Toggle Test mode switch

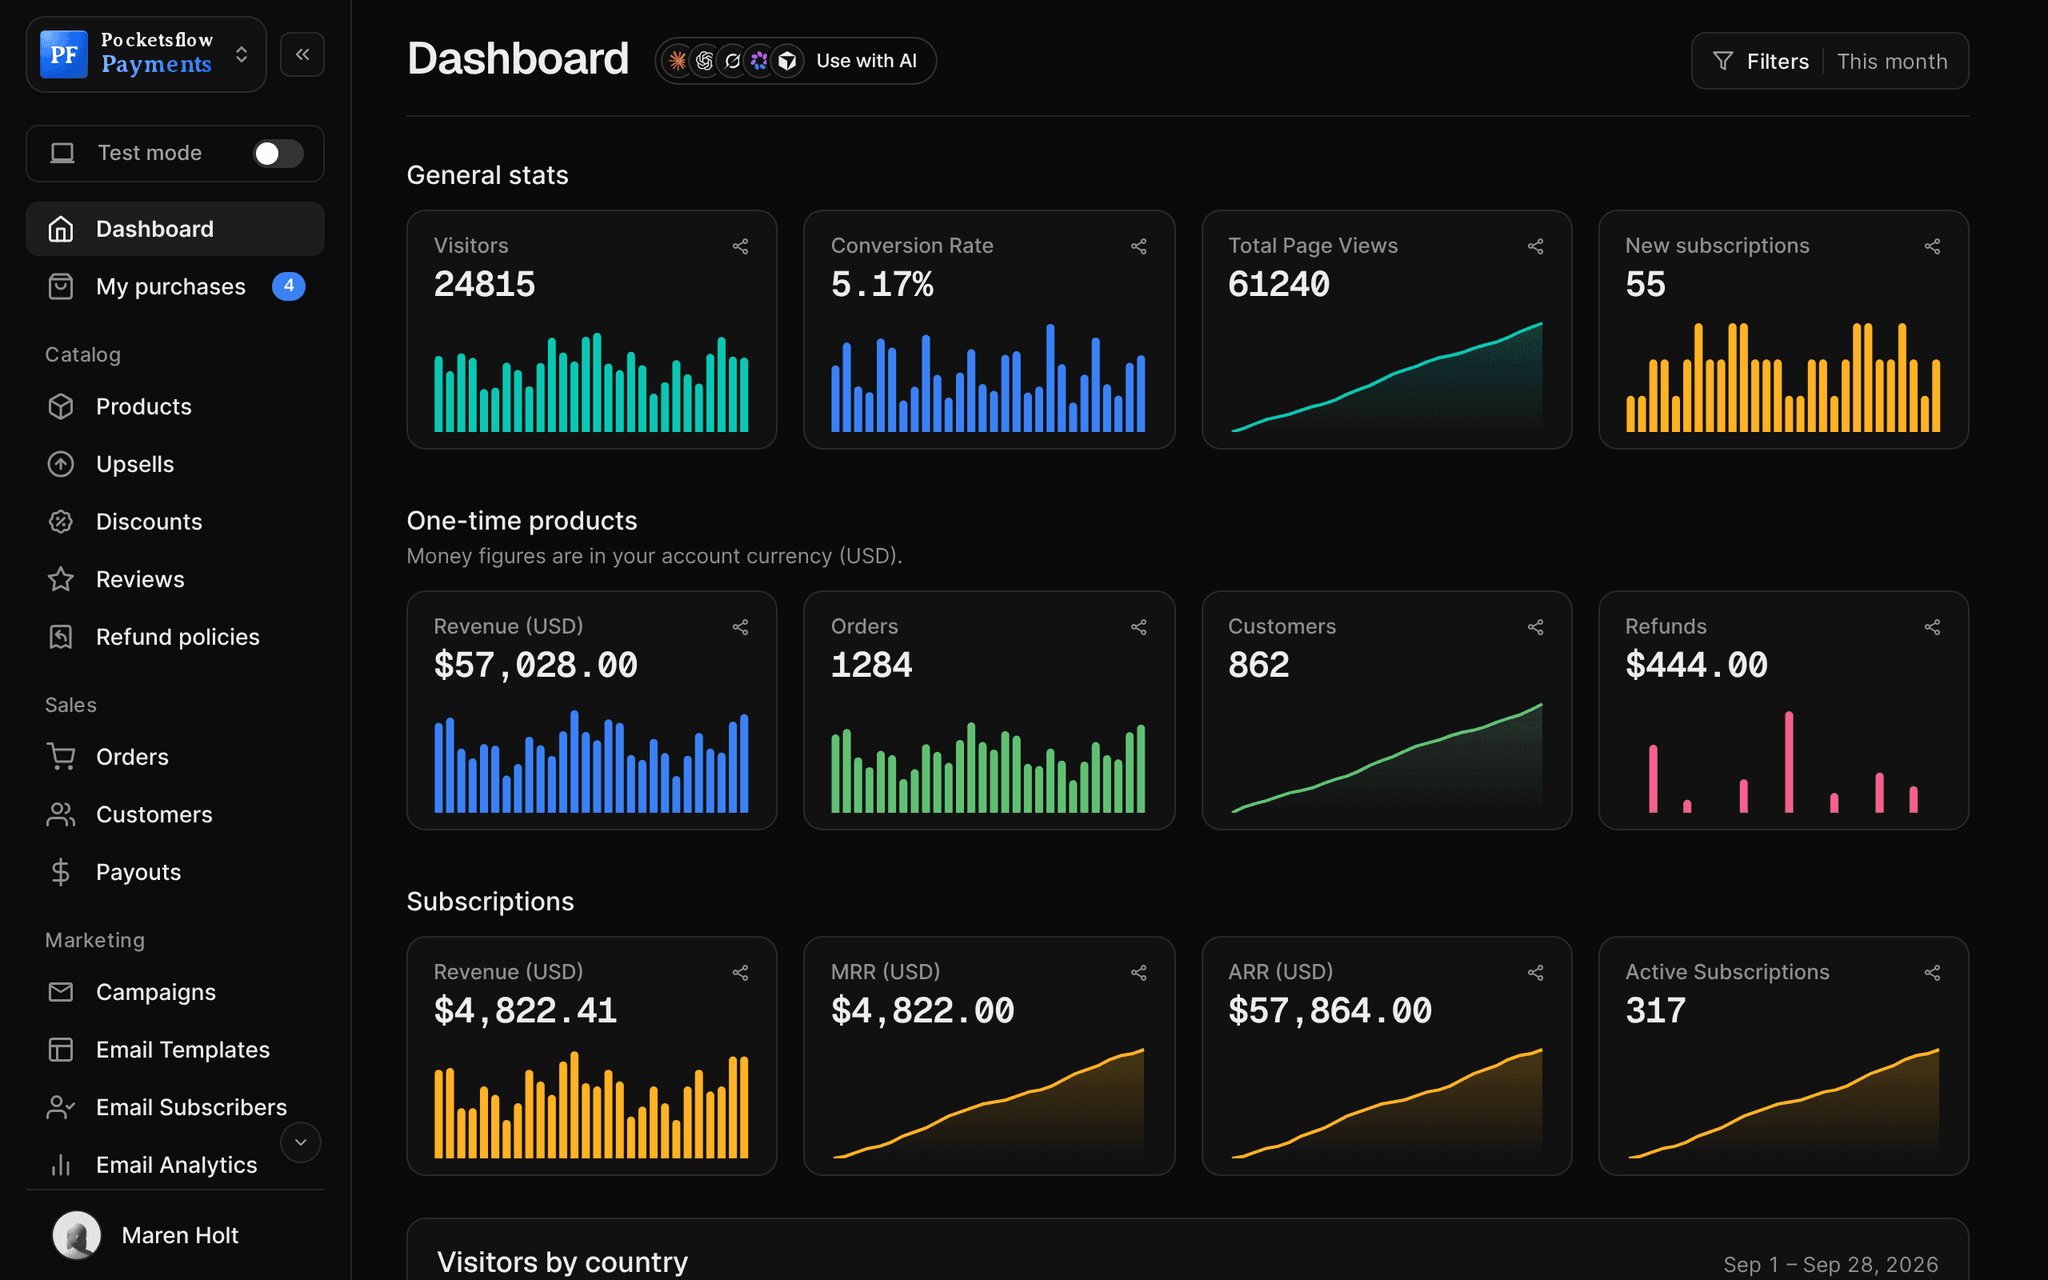278,153
